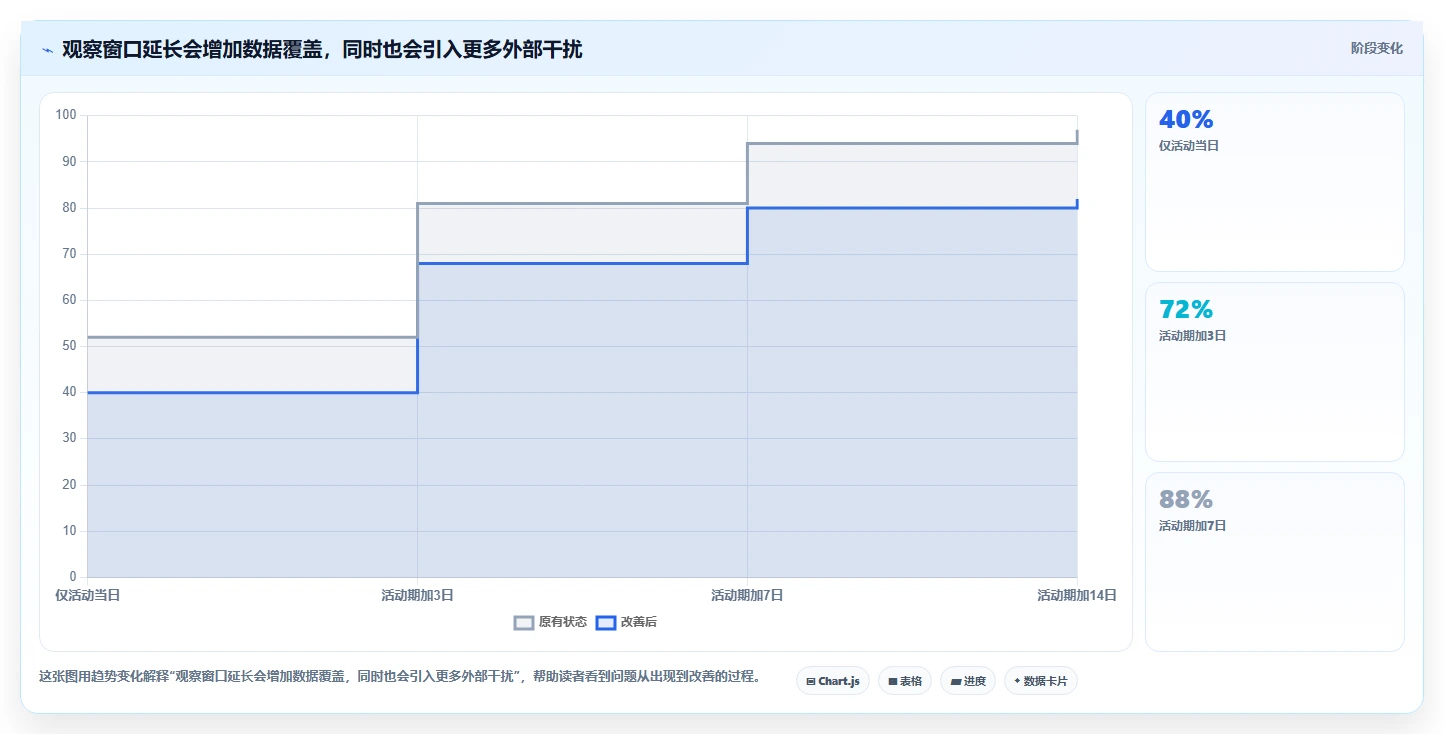Click the description text below the chart
This screenshot has width=1444, height=734.
pos(400,677)
